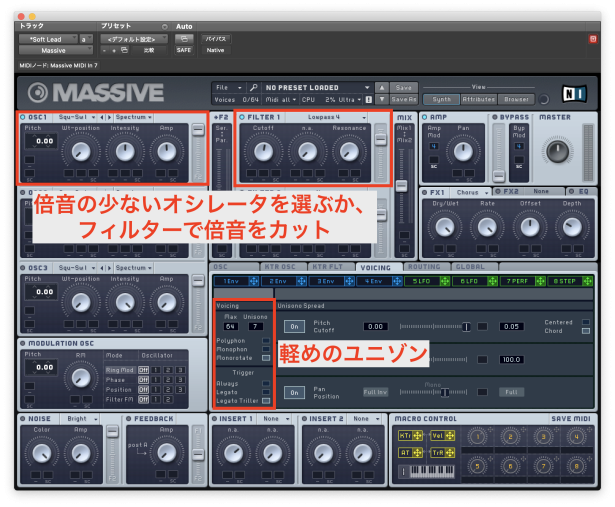Enable the Monophon voicing option
Screen dimensions: 615x507
[x=265, y=349]
